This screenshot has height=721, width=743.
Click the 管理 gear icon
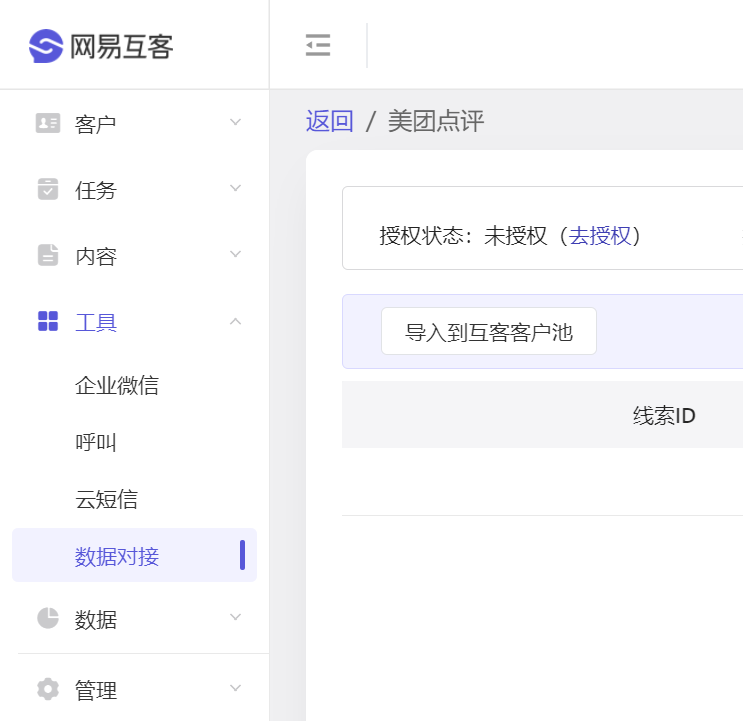[48, 689]
